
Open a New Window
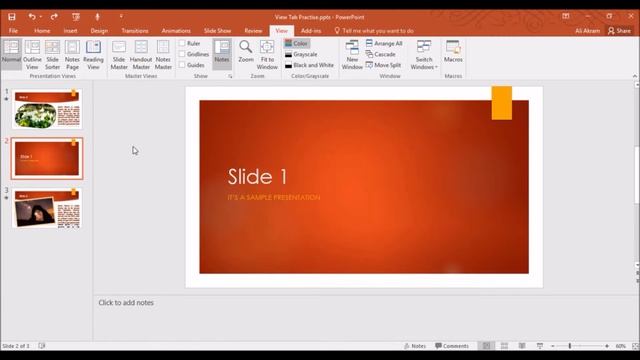coord(352,55)
